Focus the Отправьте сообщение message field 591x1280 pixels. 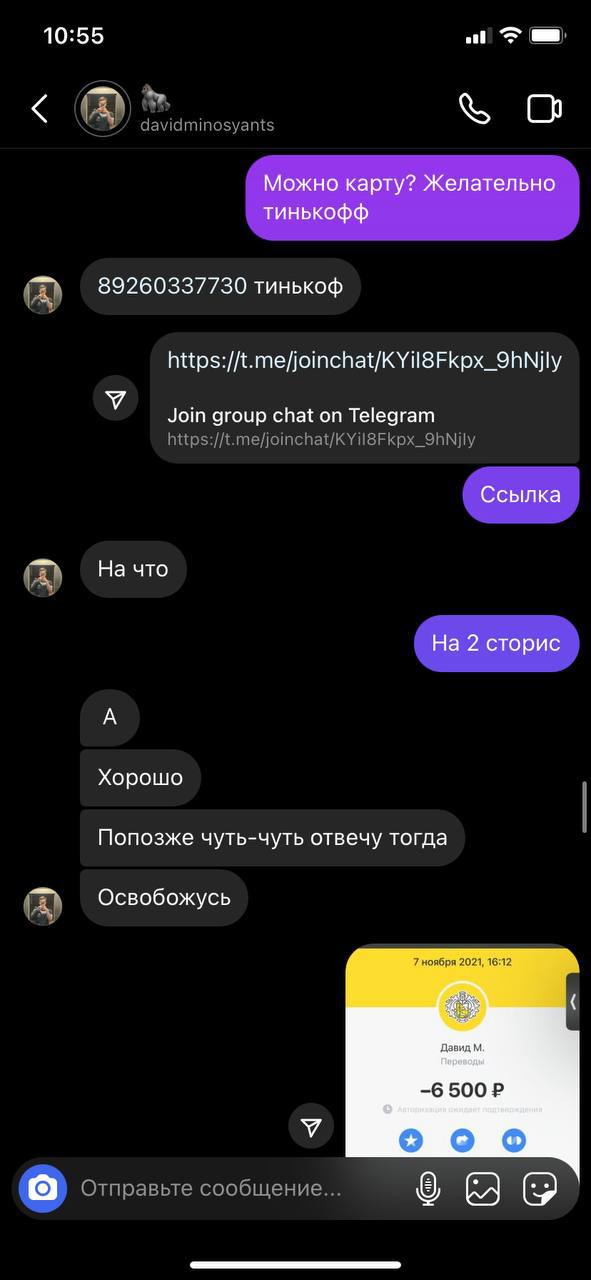[240, 1188]
